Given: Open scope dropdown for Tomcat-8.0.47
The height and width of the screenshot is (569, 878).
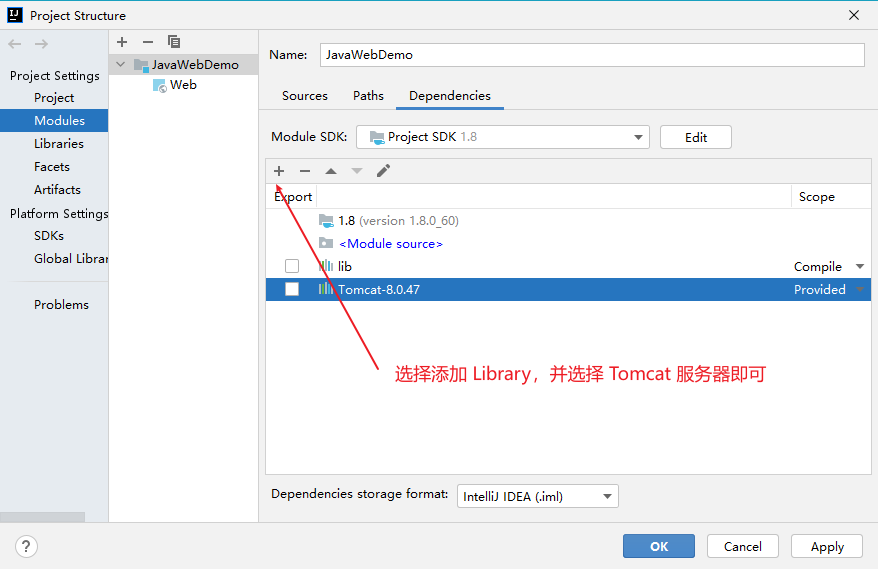Looking at the screenshot, I should [x=860, y=290].
